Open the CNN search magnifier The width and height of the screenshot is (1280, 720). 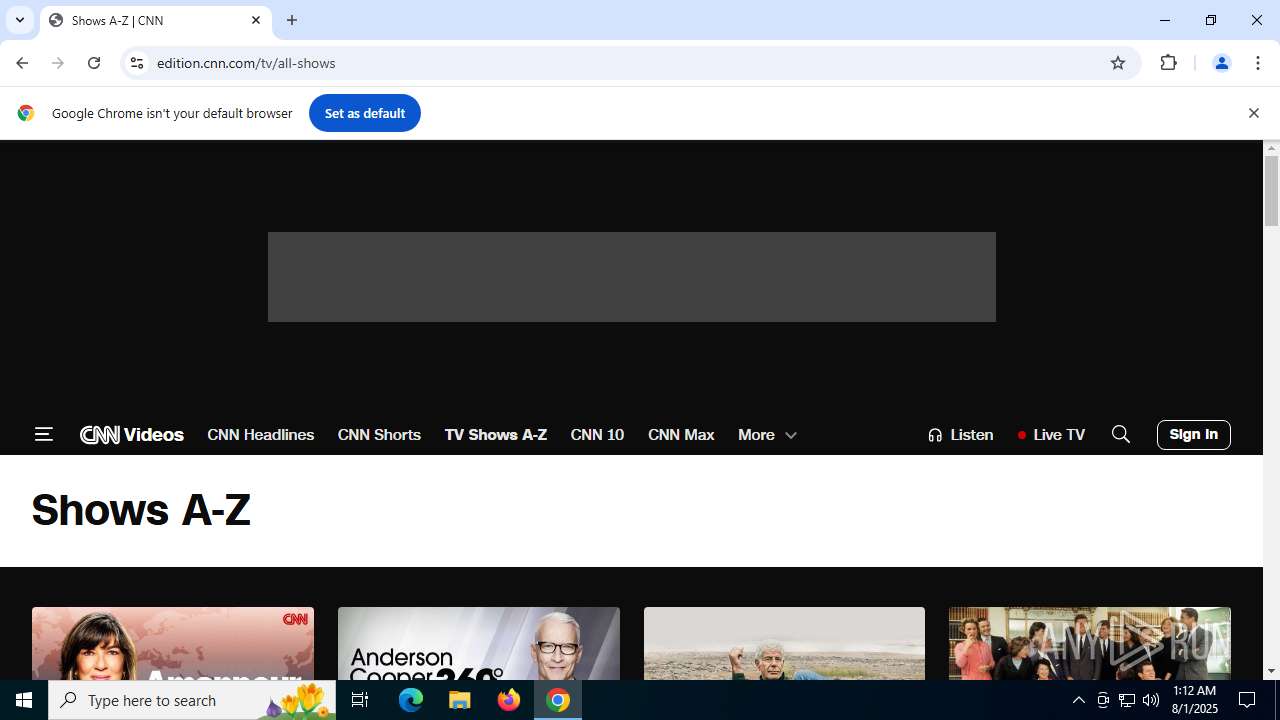point(1121,434)
